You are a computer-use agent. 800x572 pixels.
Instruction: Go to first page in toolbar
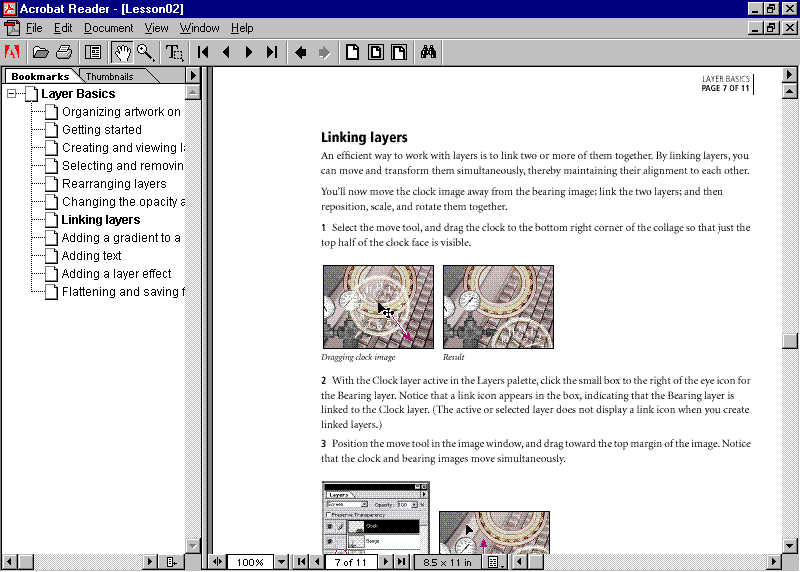(203, 52)
